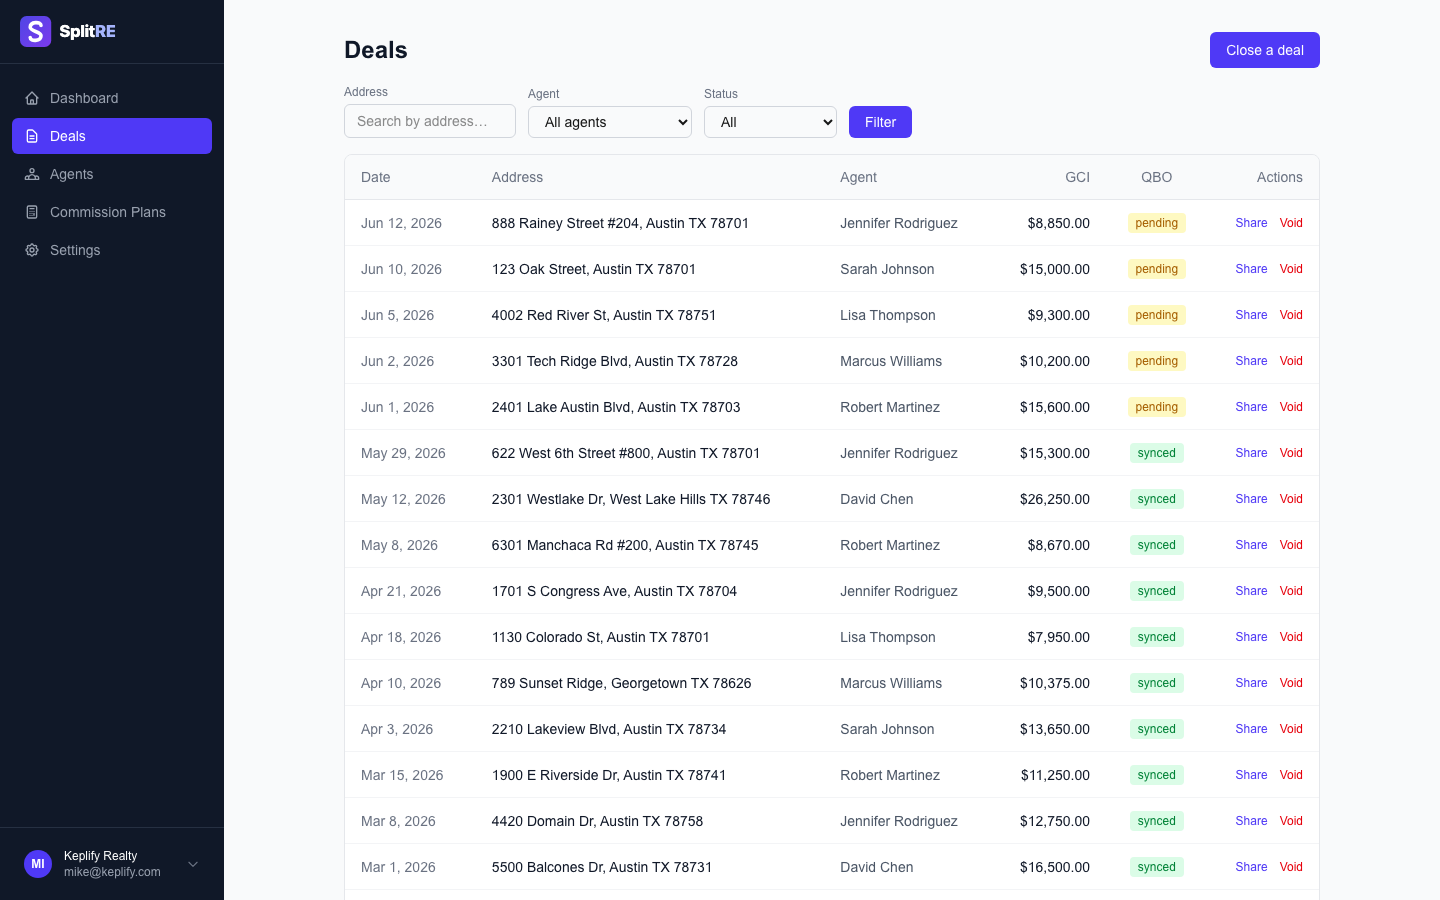
Task: Click the GCI column header
Action: click(1077, 177)
